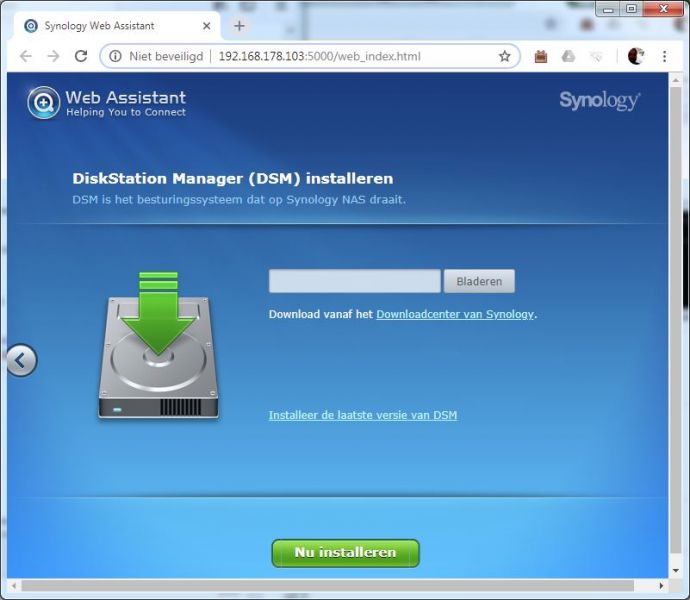Click the horizontal scrollbar left arrow
The image size is (690, 600).
point(14,586)
